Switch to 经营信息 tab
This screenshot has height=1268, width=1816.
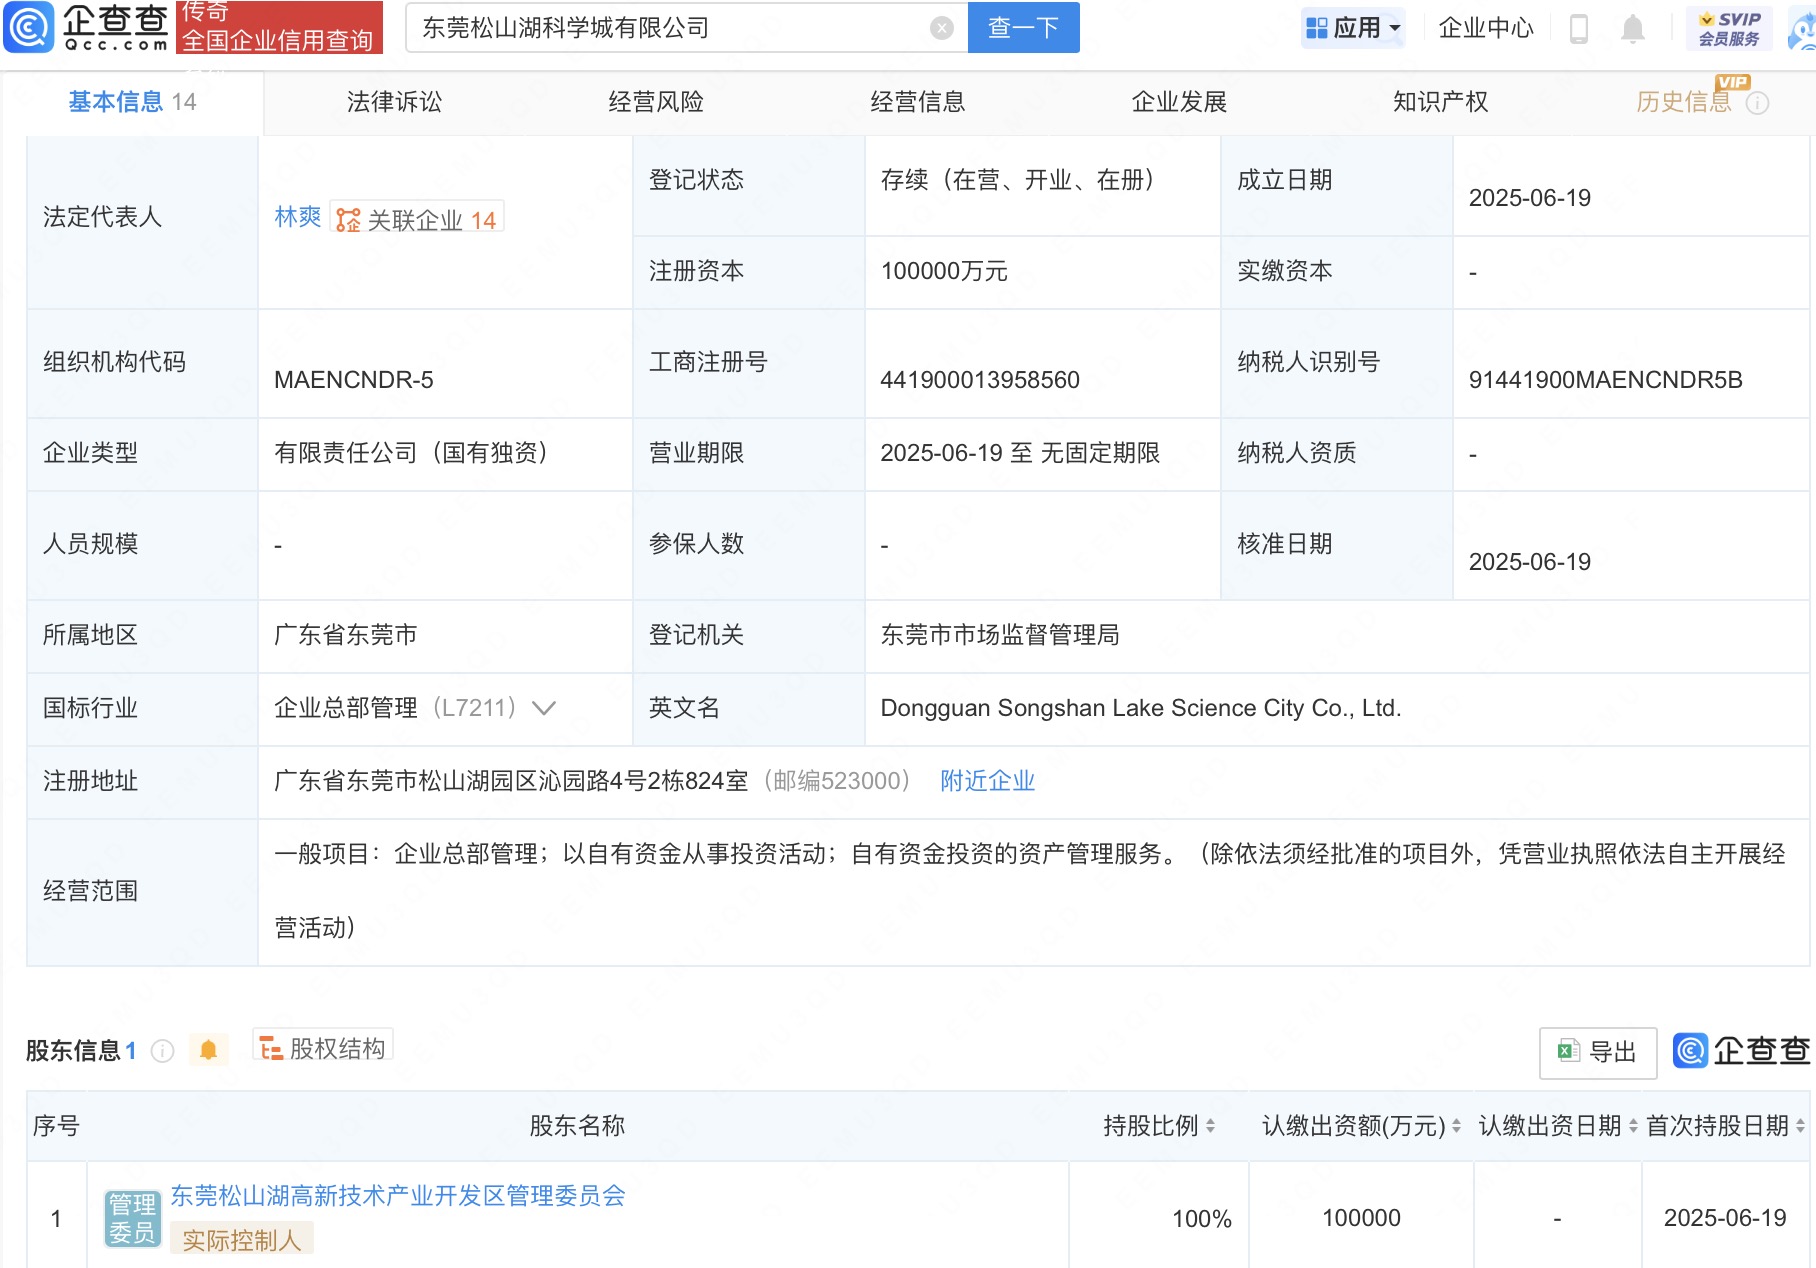click(917, 102)
